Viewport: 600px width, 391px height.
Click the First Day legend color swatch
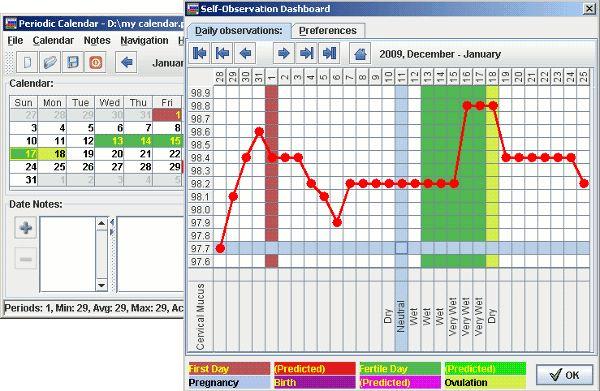[x=229, y=369]
